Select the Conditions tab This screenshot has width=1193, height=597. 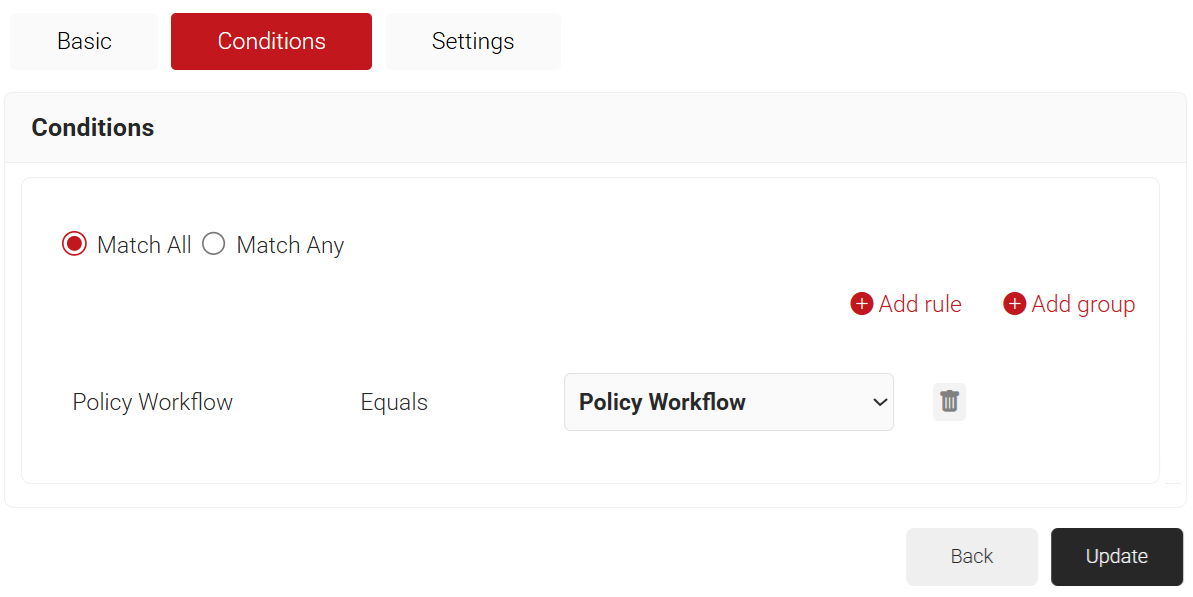click(271, 41)
